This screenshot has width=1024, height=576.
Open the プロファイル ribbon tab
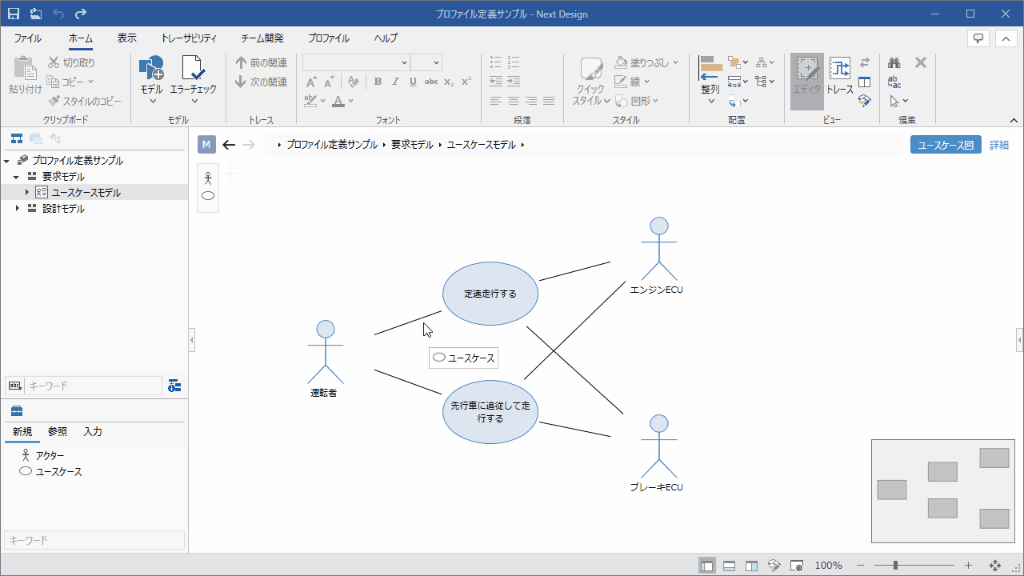coord(328,39)
